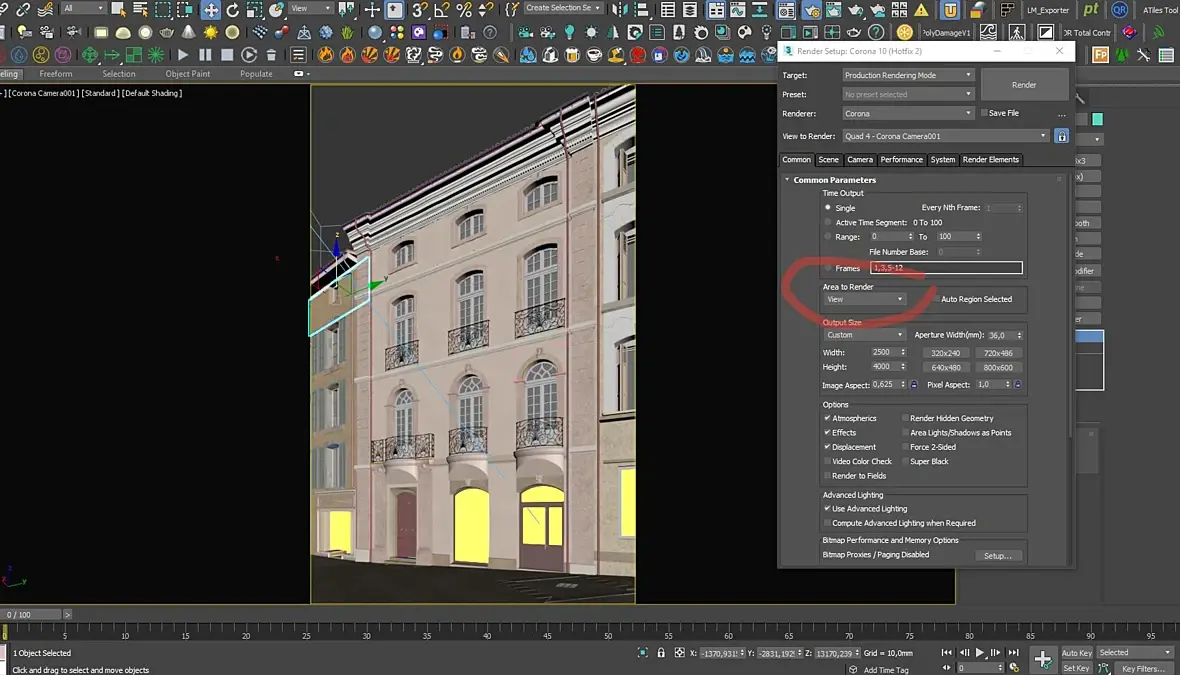Click the Sun light icon in toolbar
This screenshot has height=675, width=1180.
coord(211,33)
